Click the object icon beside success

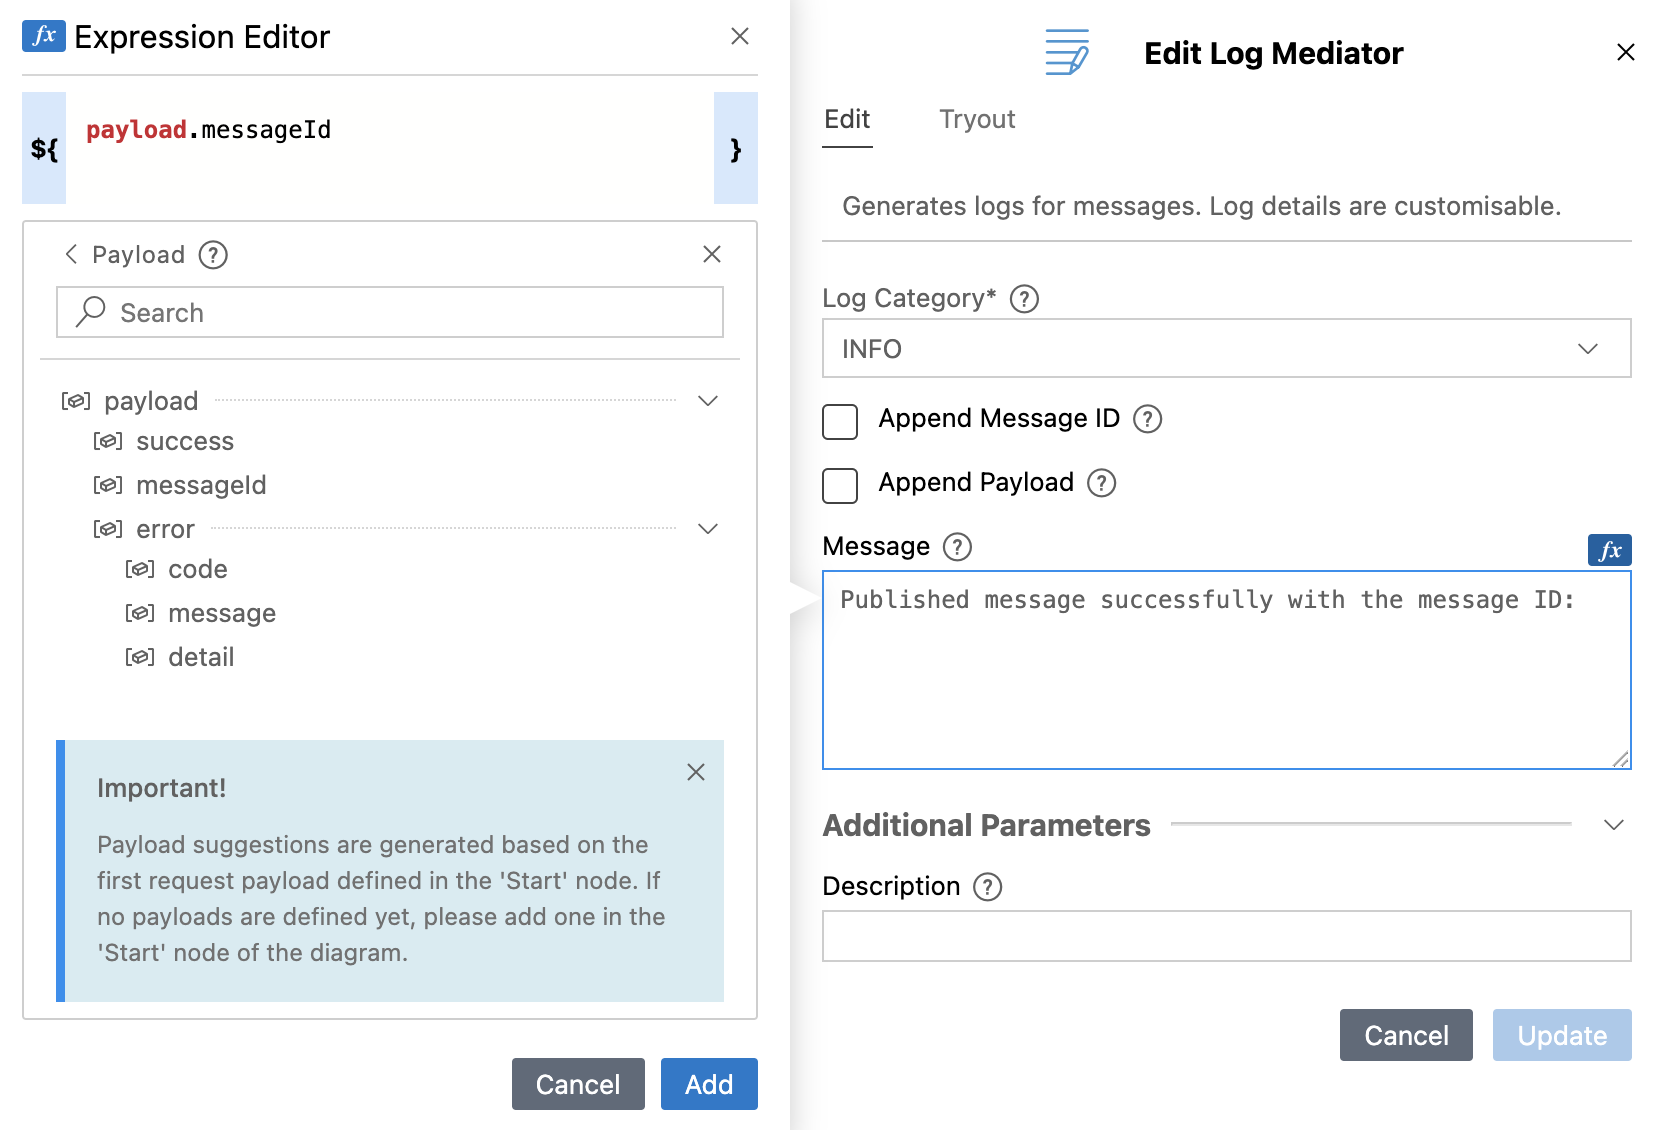[108, 441]
